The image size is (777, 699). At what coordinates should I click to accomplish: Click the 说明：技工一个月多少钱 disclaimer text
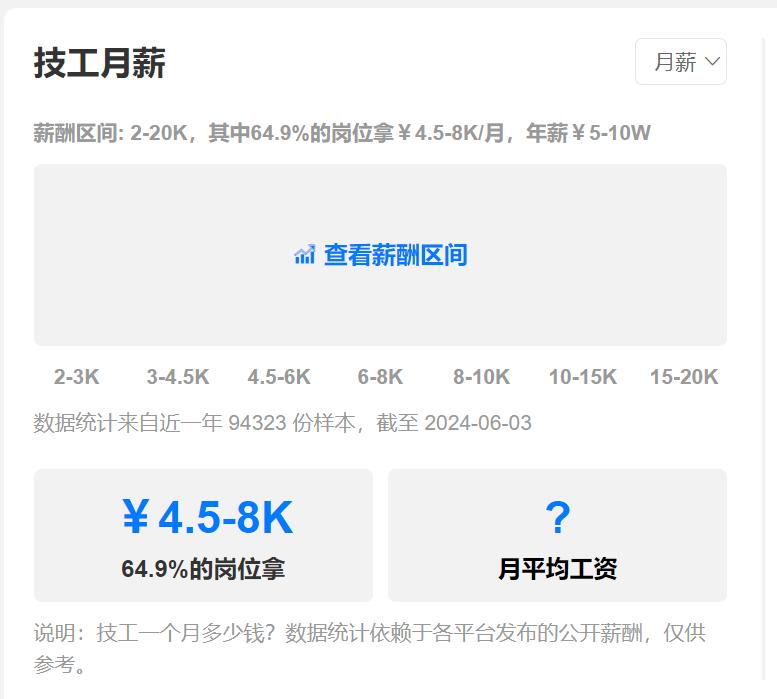point(370,648)
